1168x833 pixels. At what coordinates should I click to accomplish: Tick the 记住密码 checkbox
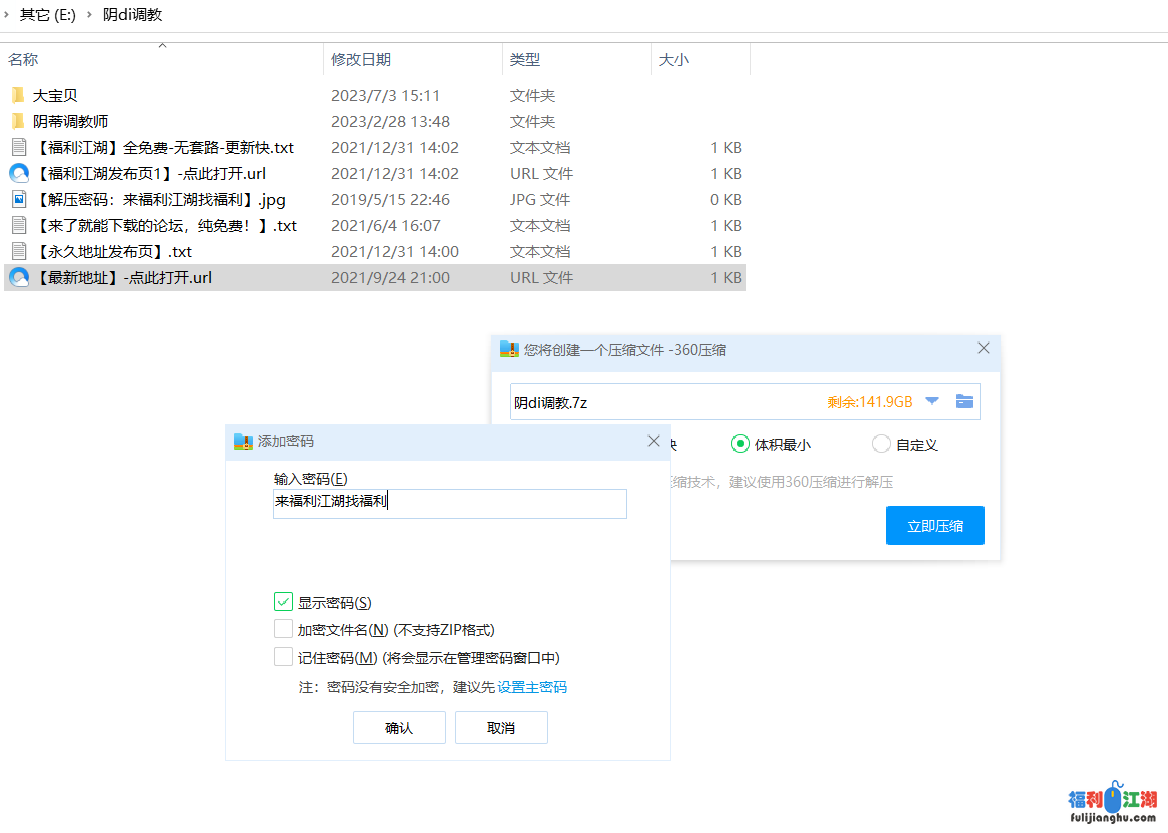[x=283, y=657]
